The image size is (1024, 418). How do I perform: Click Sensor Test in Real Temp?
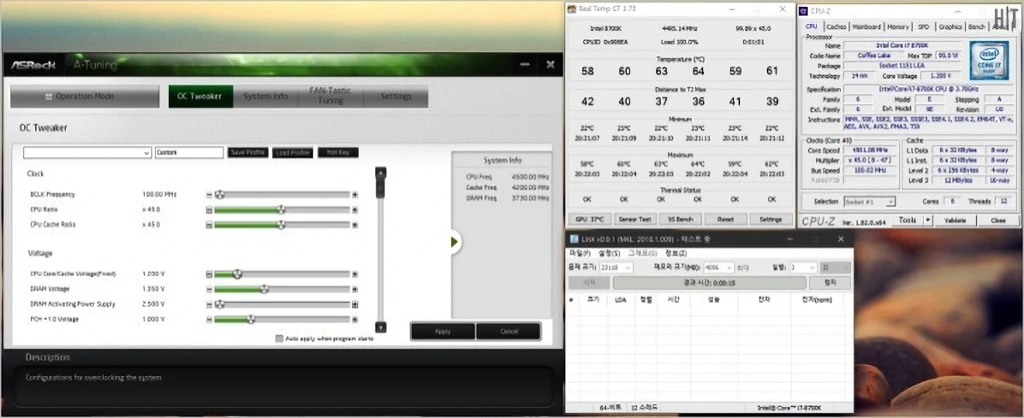pos(635,219)
